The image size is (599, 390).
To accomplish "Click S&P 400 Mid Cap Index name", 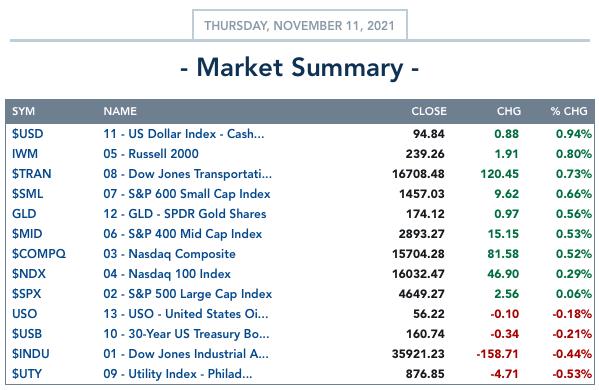I will coord(183,234).
